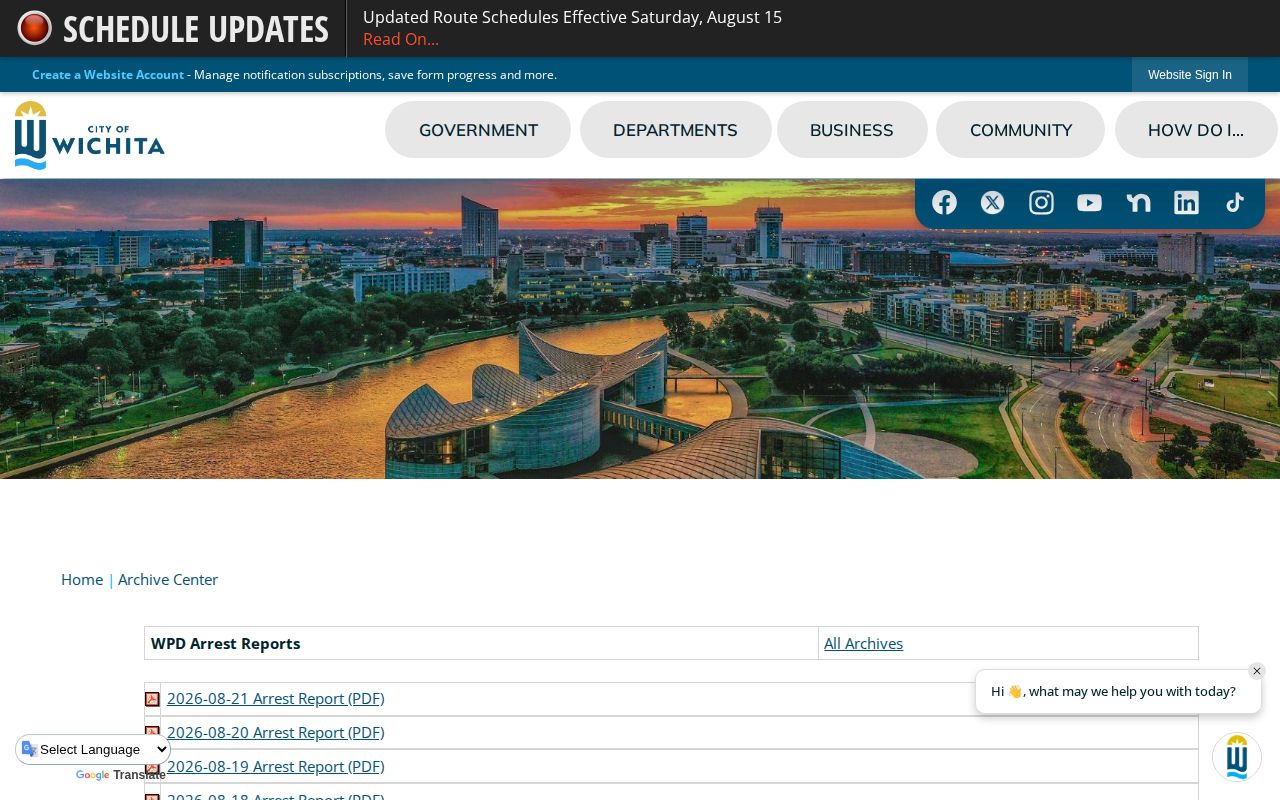Viewport: 1280px width, 800px height.
Task: Open the X (Twitter) social icon
Action: (x=992, y=203)
